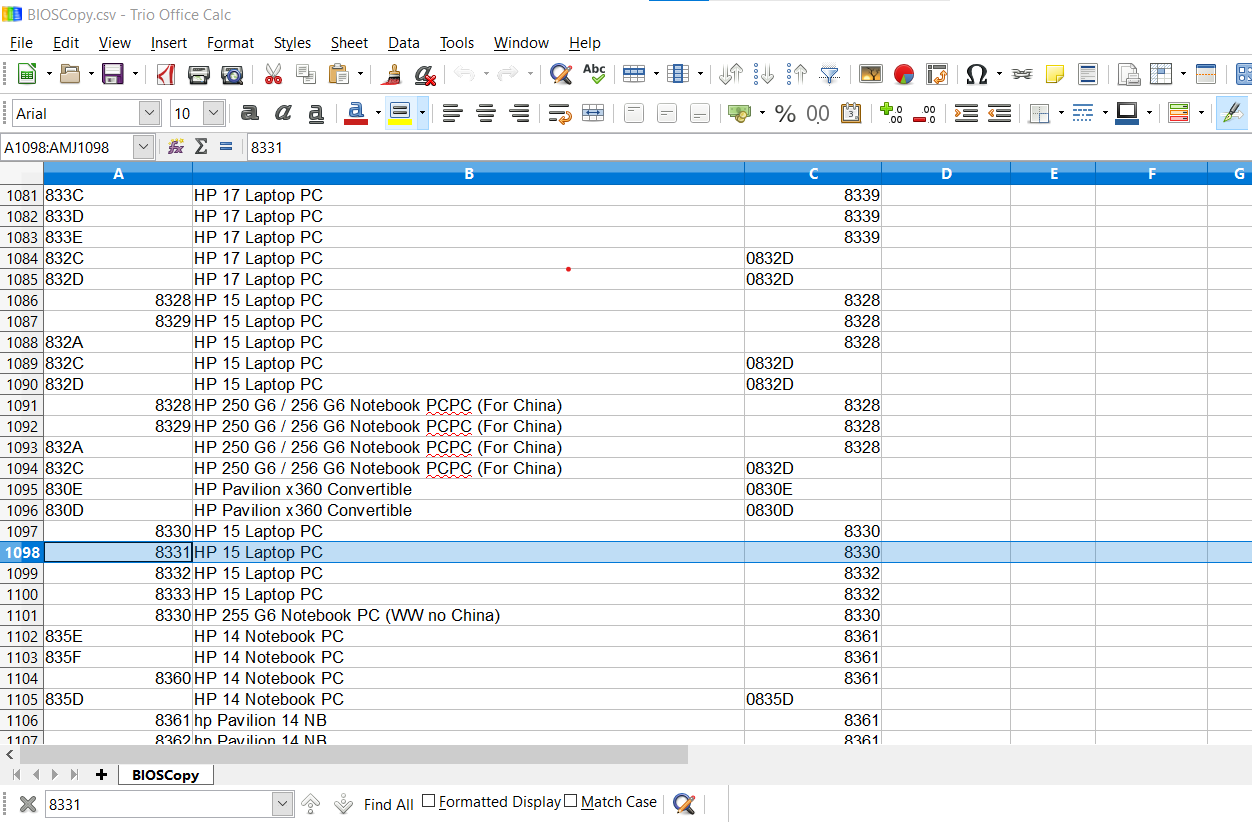1252x822 pixels.
Task: Expand the special character dropdown arrow
Action: pyautogui.click(x=998, y=74)
